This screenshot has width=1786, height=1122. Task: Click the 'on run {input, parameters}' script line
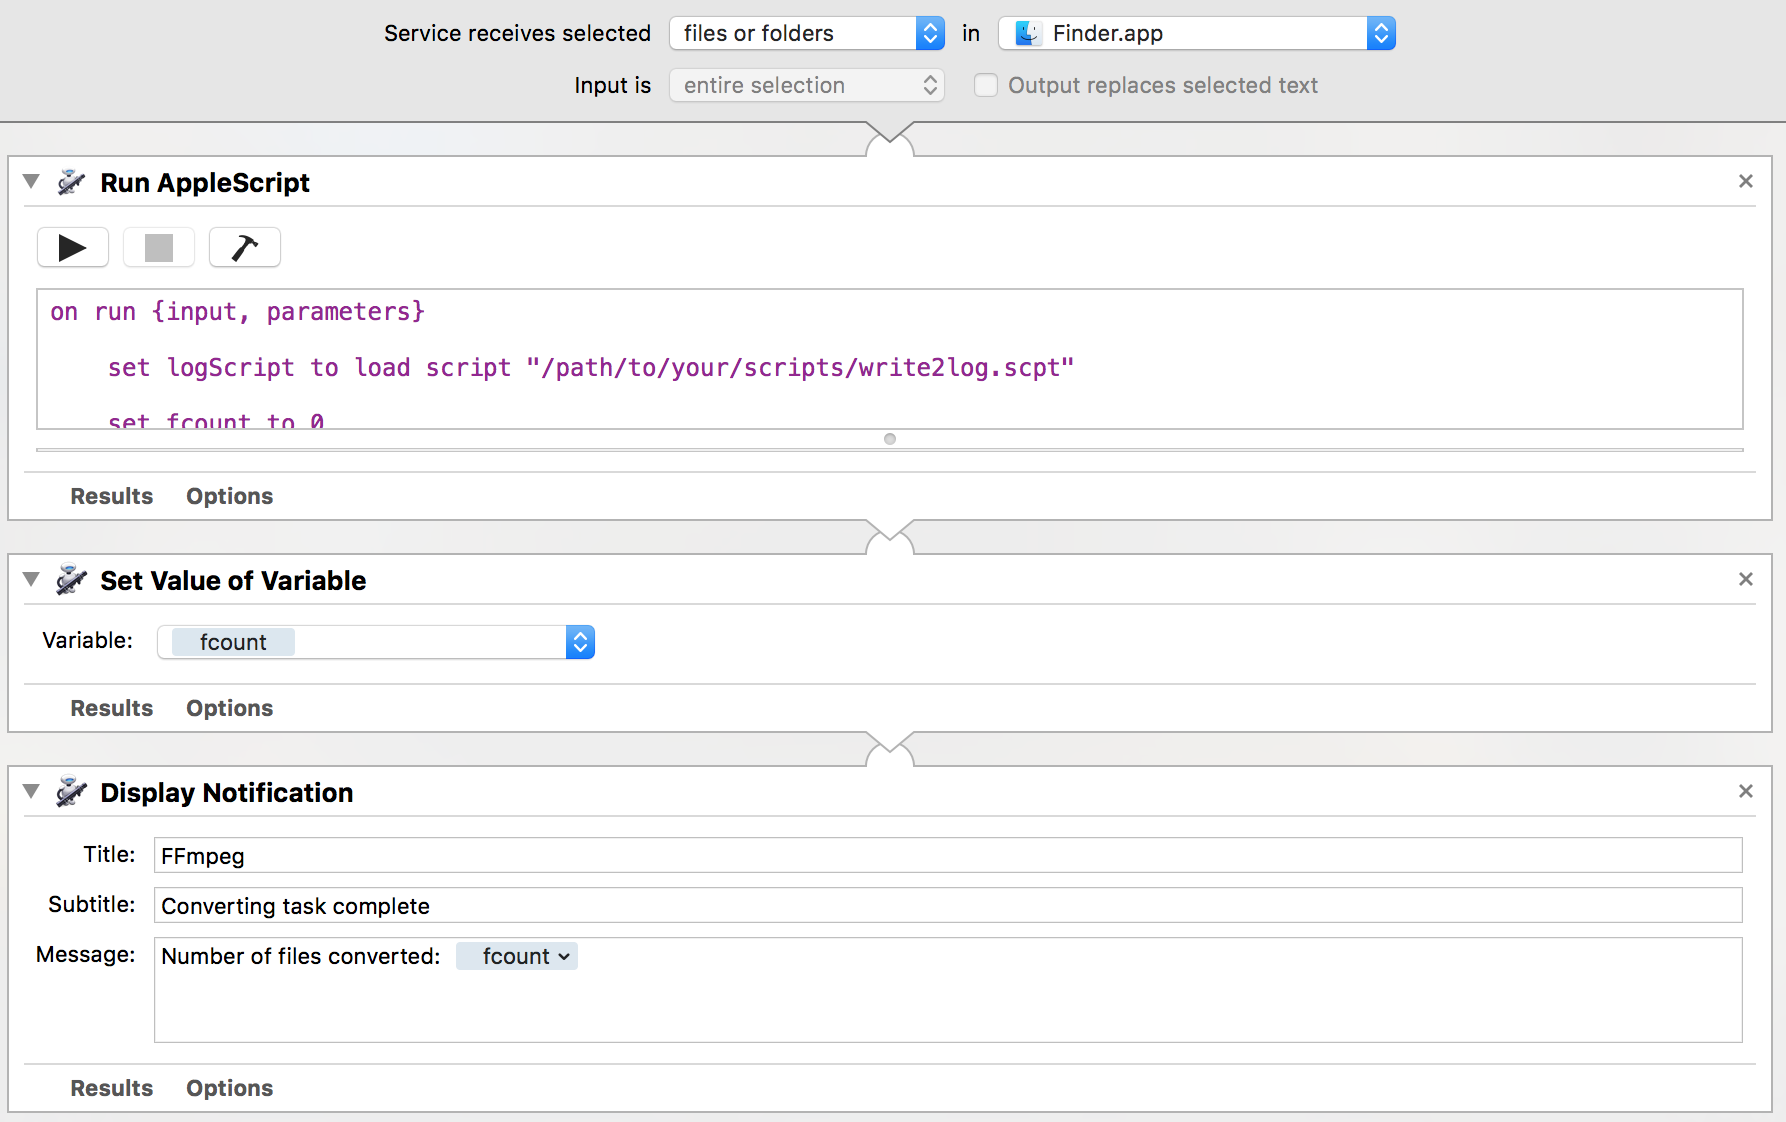(x=238, y=312)
